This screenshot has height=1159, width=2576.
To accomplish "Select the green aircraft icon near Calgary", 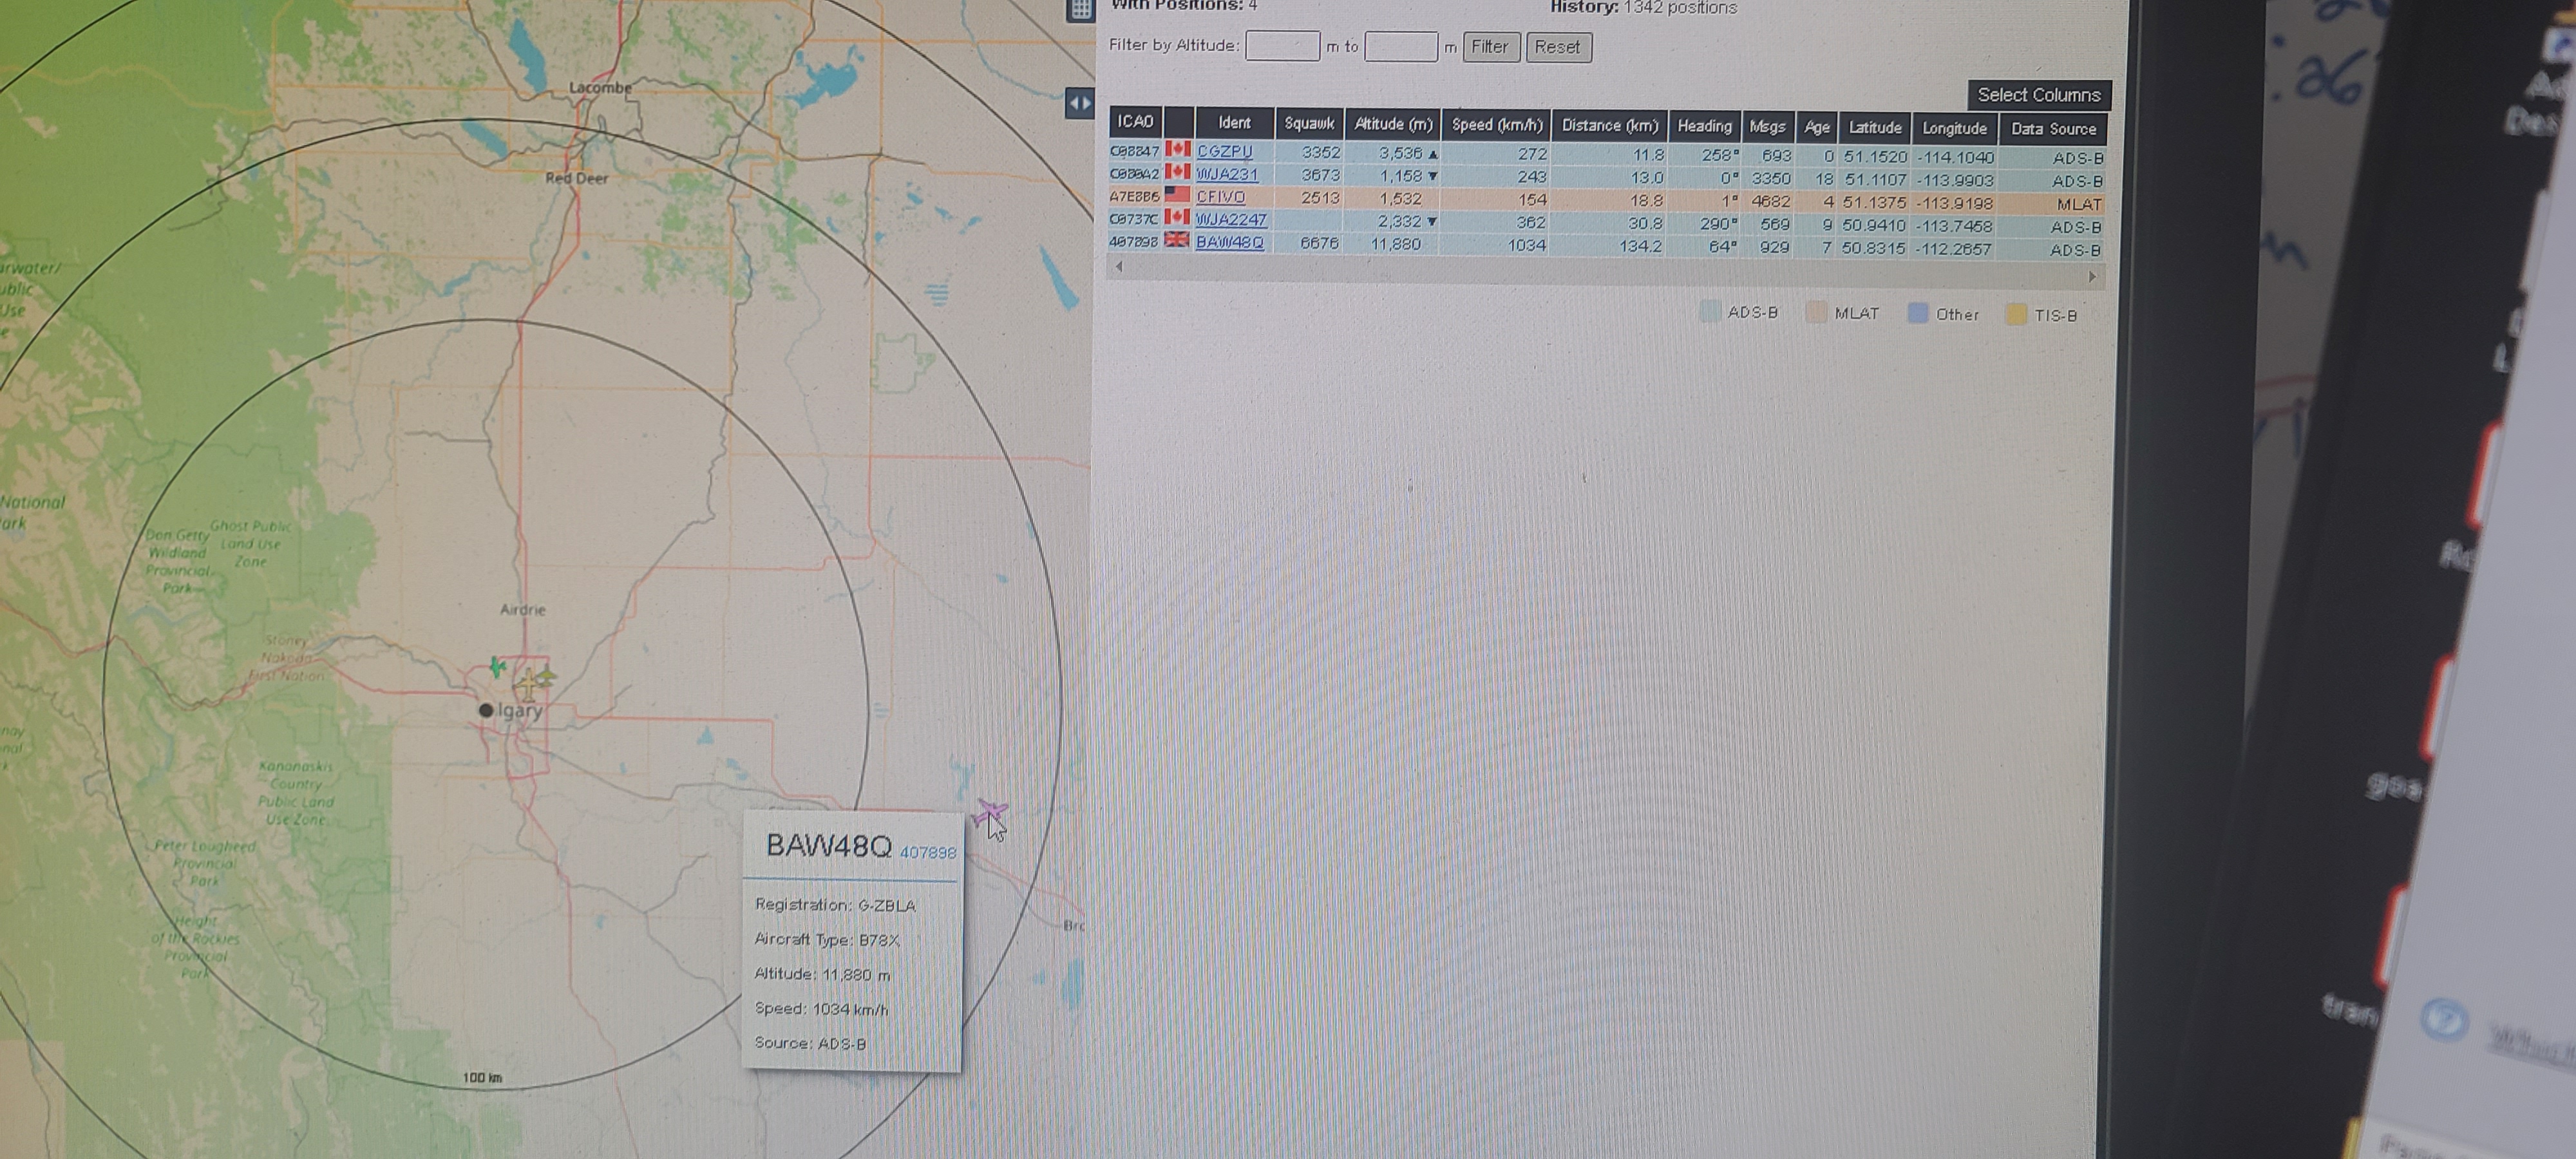I will coord(497,666).
